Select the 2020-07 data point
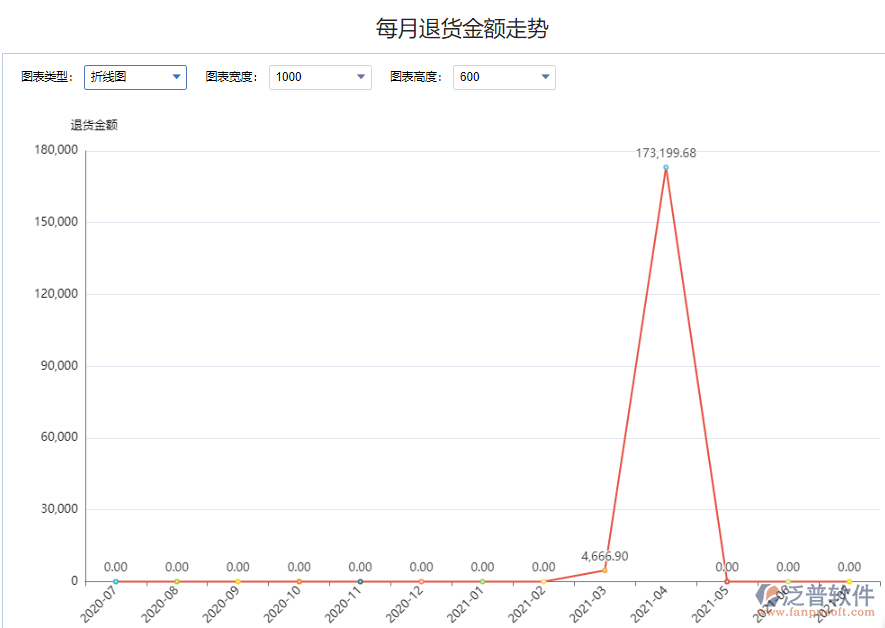This screenshot has width=885, height=628. click(x=117, y=580)
